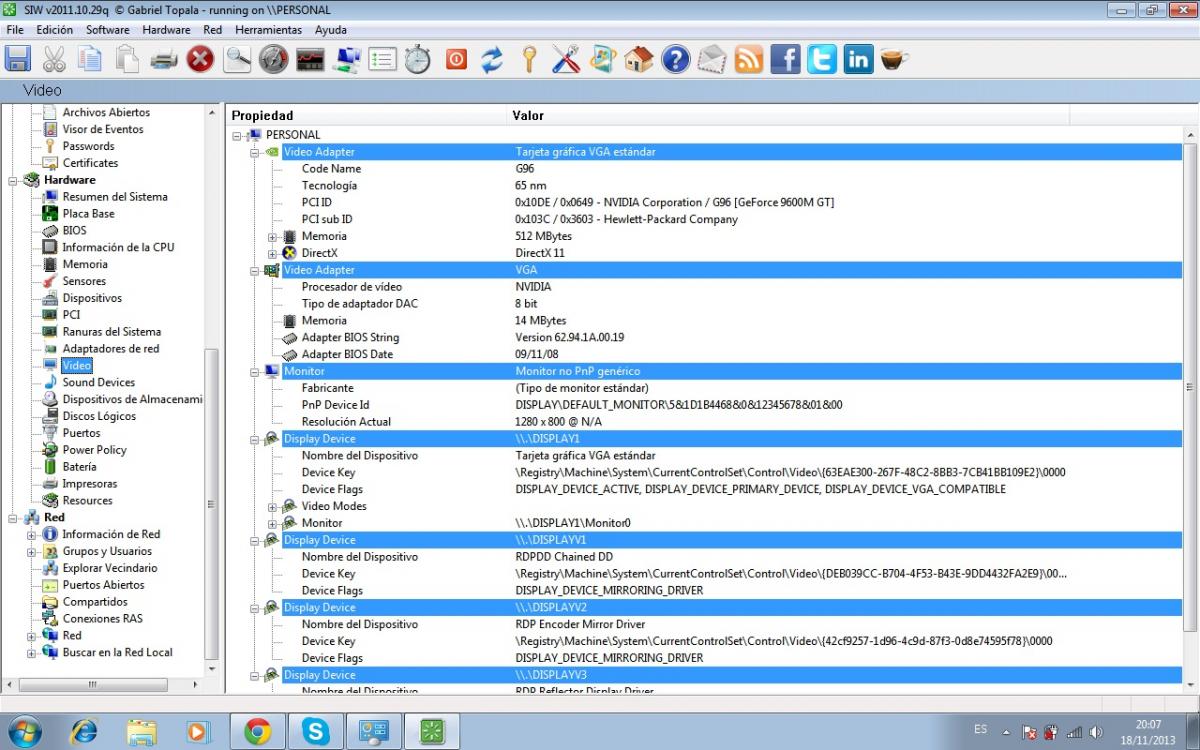Open the Facebook toolbar icon
The width and height of the screenshot is (1200, 750).
click(x=786, y=59)
